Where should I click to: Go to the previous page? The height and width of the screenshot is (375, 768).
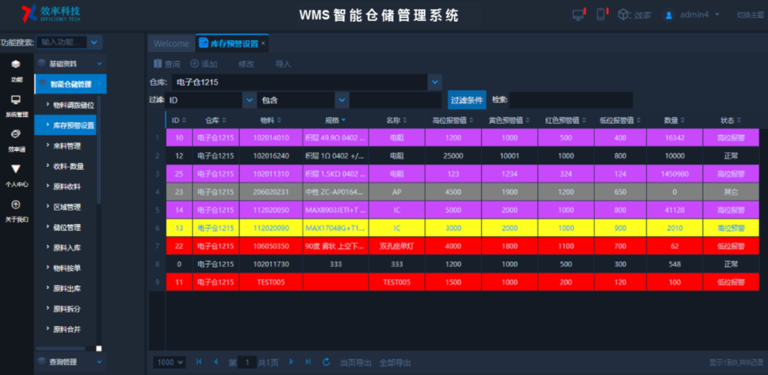[216, 362]
